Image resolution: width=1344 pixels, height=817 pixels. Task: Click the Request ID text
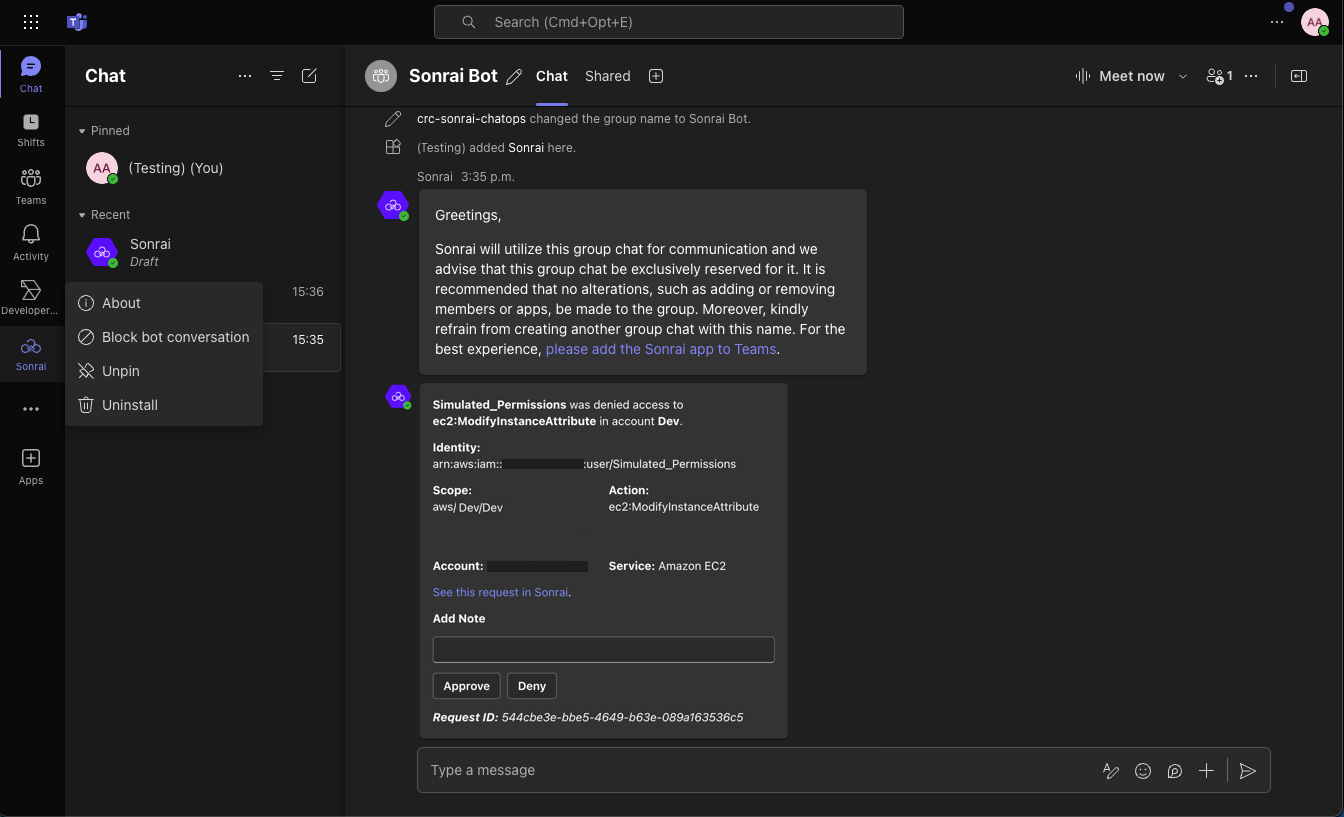588,717
